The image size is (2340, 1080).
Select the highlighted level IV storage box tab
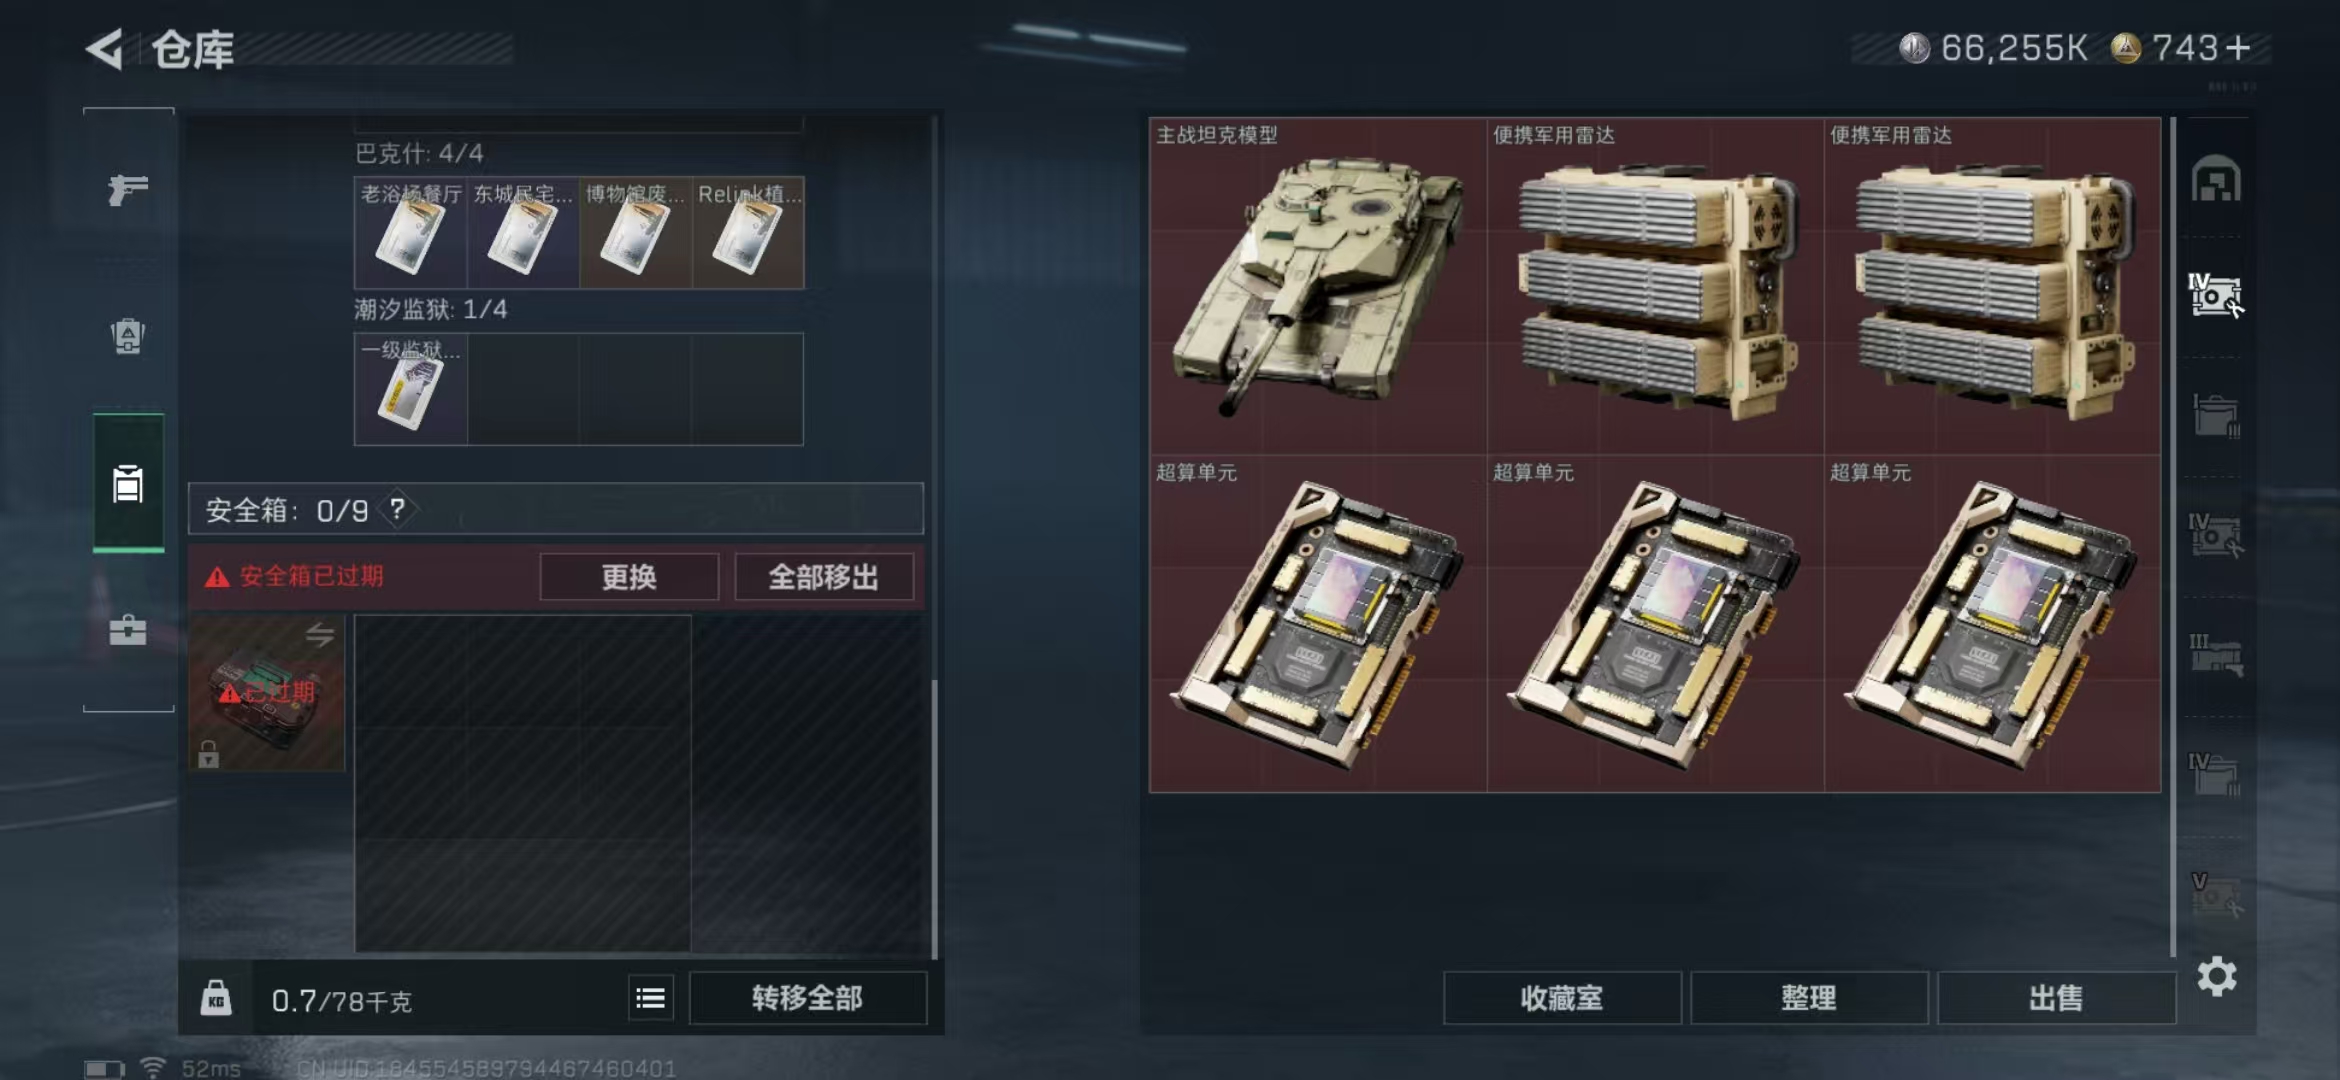click(2215, 295)
